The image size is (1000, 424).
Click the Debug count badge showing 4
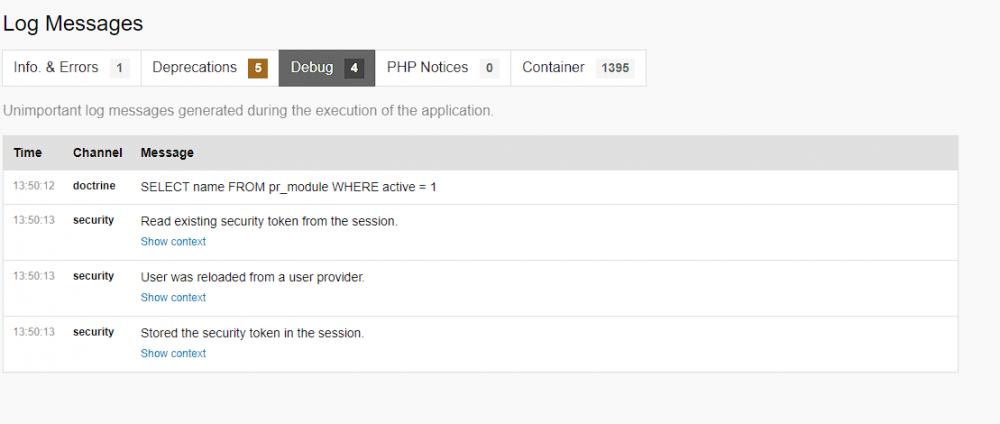(x=353, y=68)
